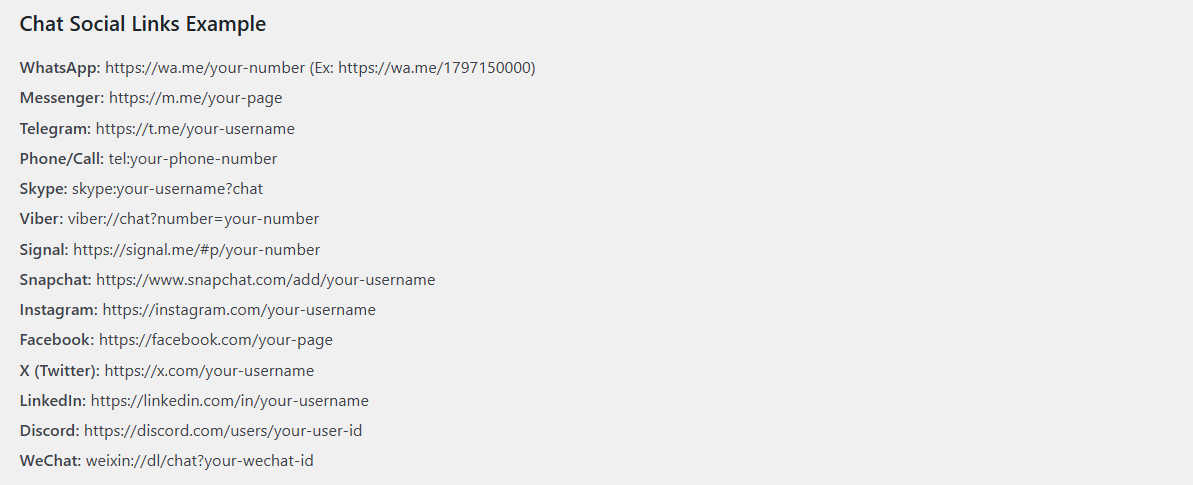This screenshot has height=485, width=1193.
Task: Click the viber://chat?number=your-number text
Action: [x=193, y=219]
